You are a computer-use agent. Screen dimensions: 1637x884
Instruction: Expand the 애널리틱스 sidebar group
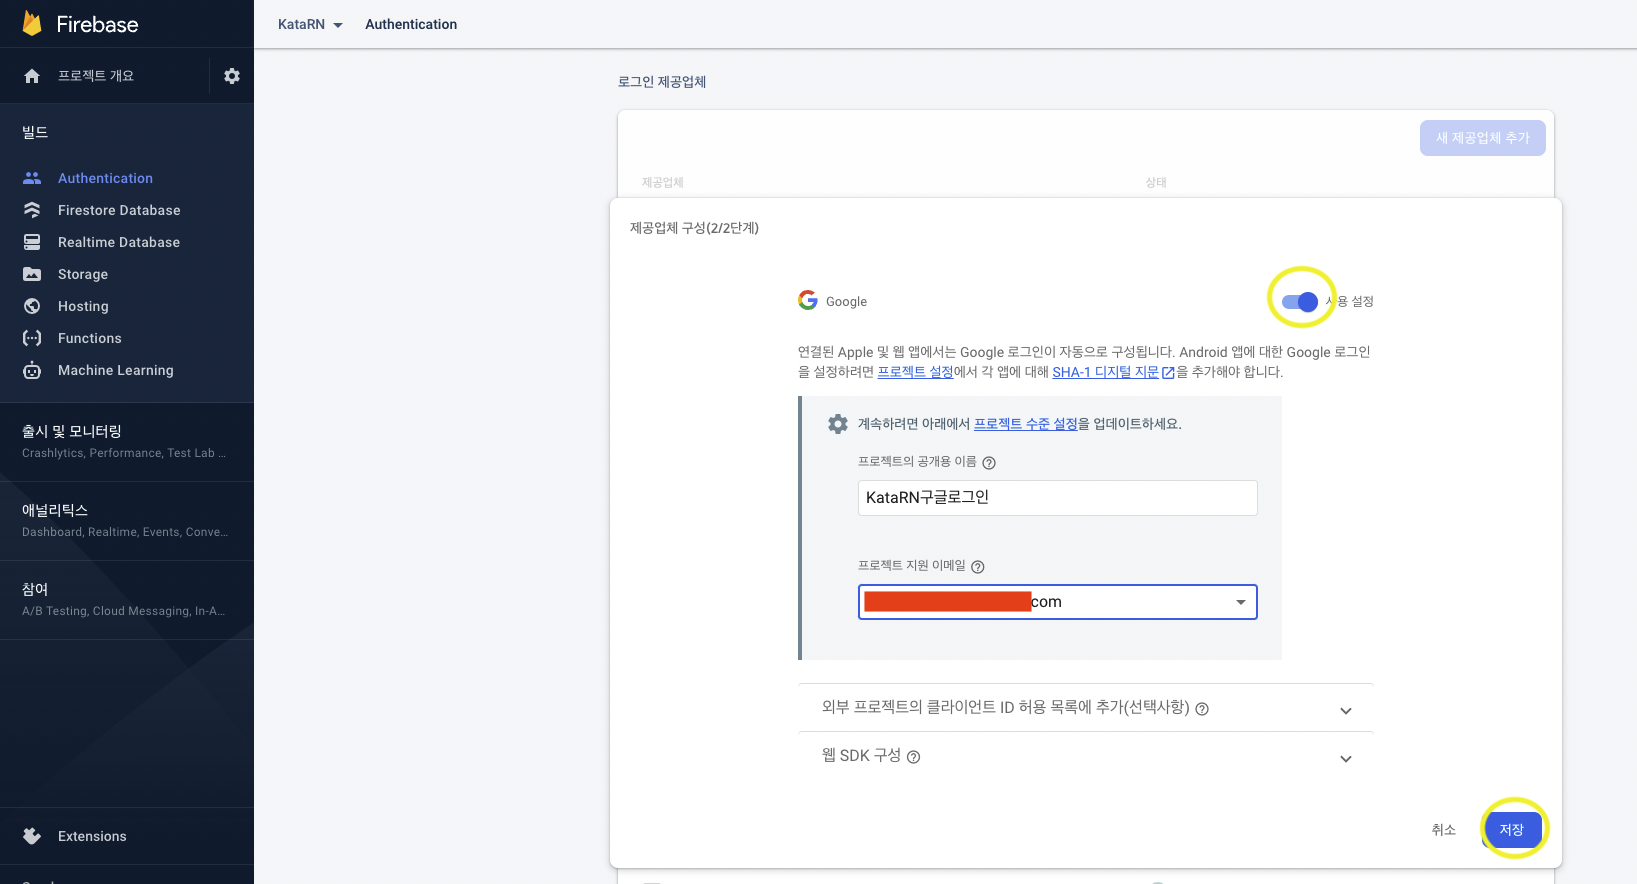127,520
